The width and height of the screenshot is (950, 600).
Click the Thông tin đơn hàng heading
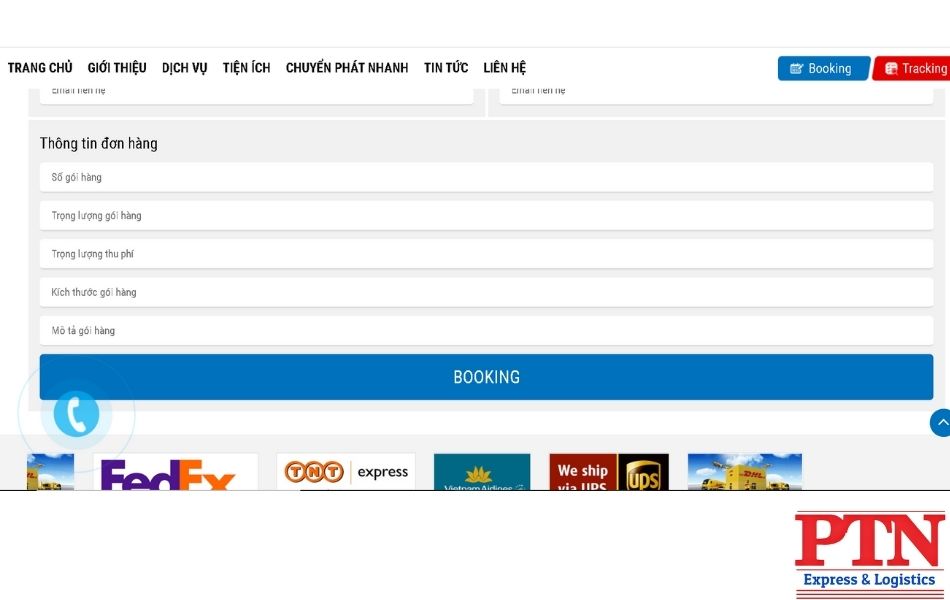click(x=99, y=144)
